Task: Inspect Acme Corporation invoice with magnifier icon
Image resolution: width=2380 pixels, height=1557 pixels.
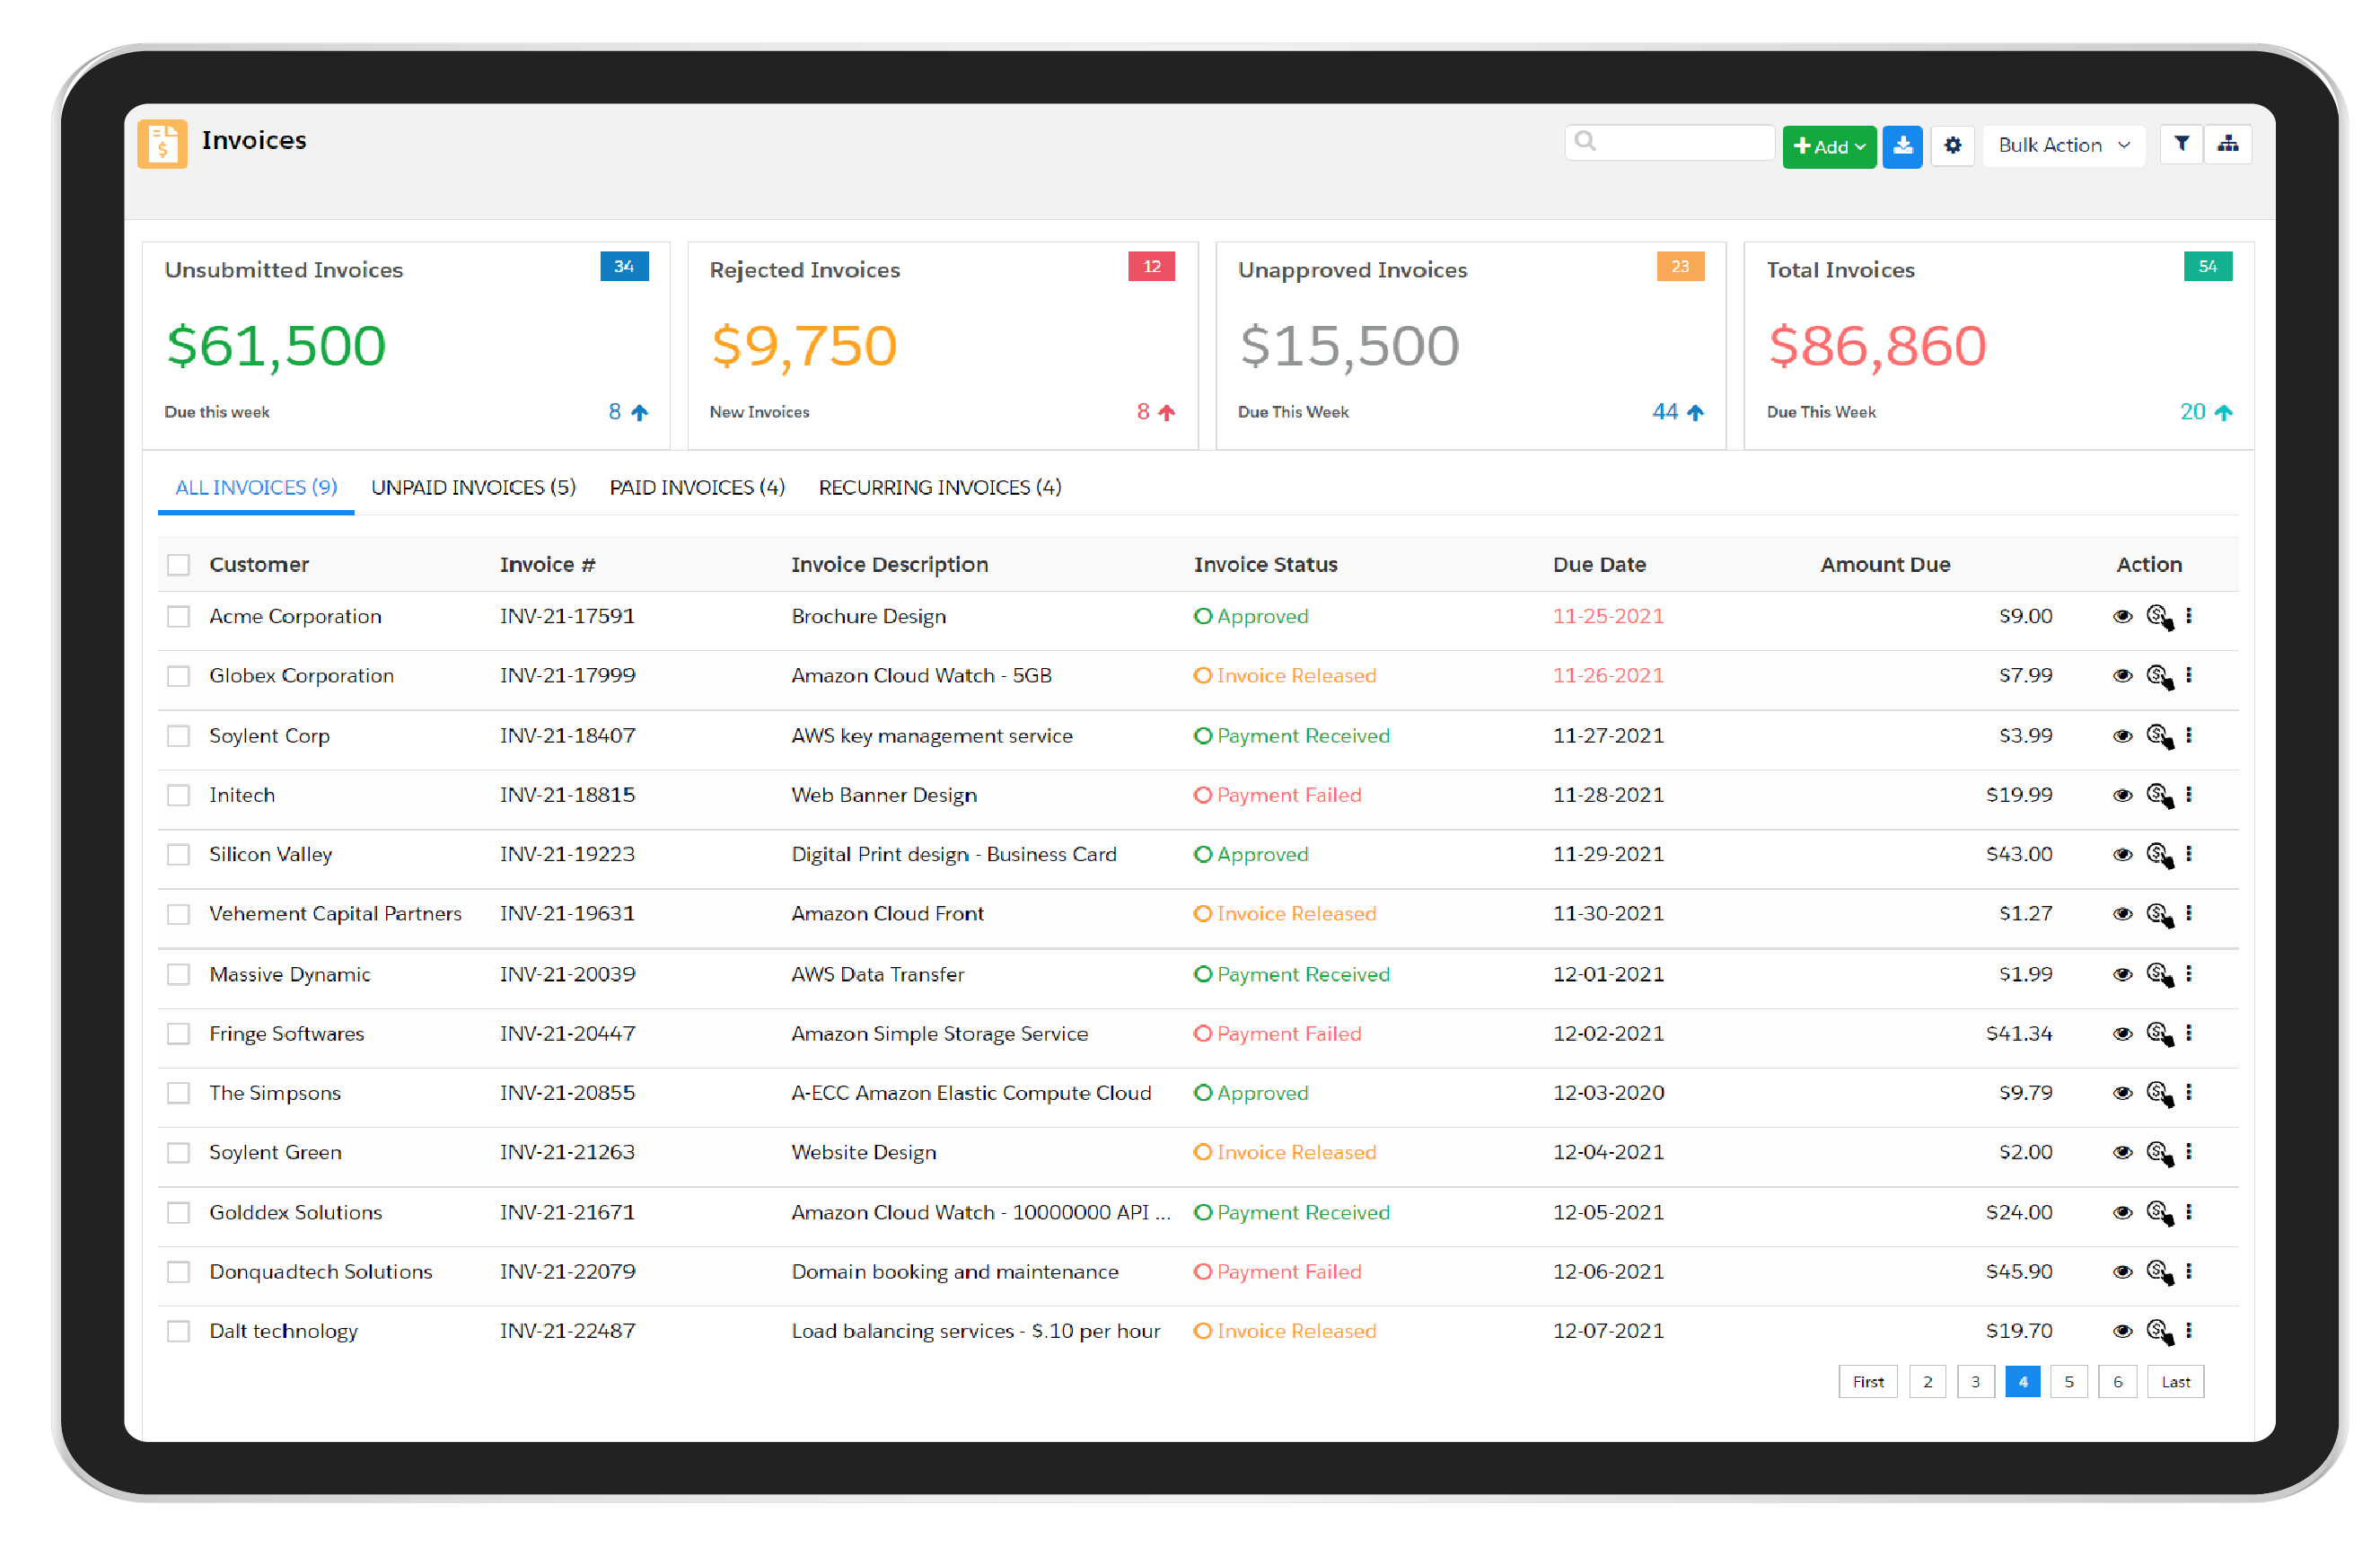Action: 2160,617
